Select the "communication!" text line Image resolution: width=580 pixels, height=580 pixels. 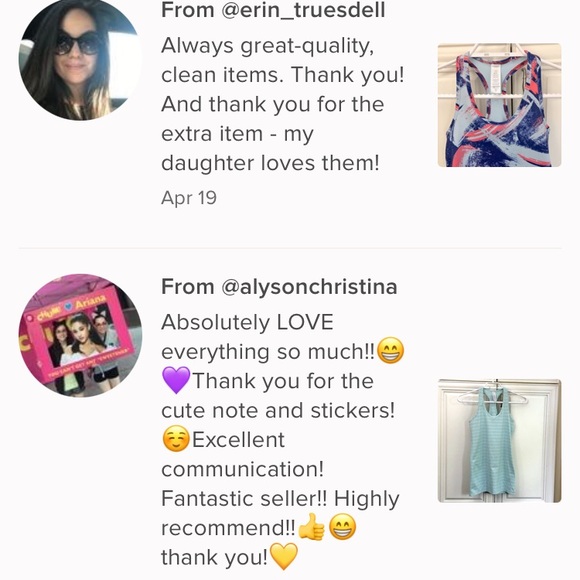[243, 469]
